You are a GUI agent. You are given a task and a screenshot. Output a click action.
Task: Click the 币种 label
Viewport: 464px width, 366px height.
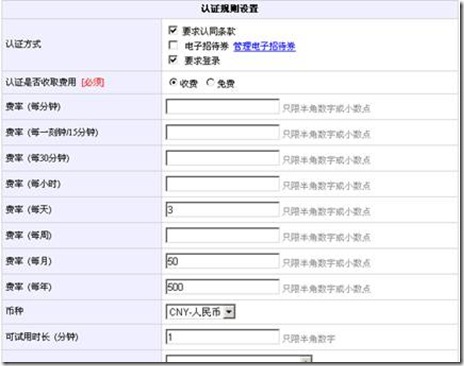click(x=14, y=311)
